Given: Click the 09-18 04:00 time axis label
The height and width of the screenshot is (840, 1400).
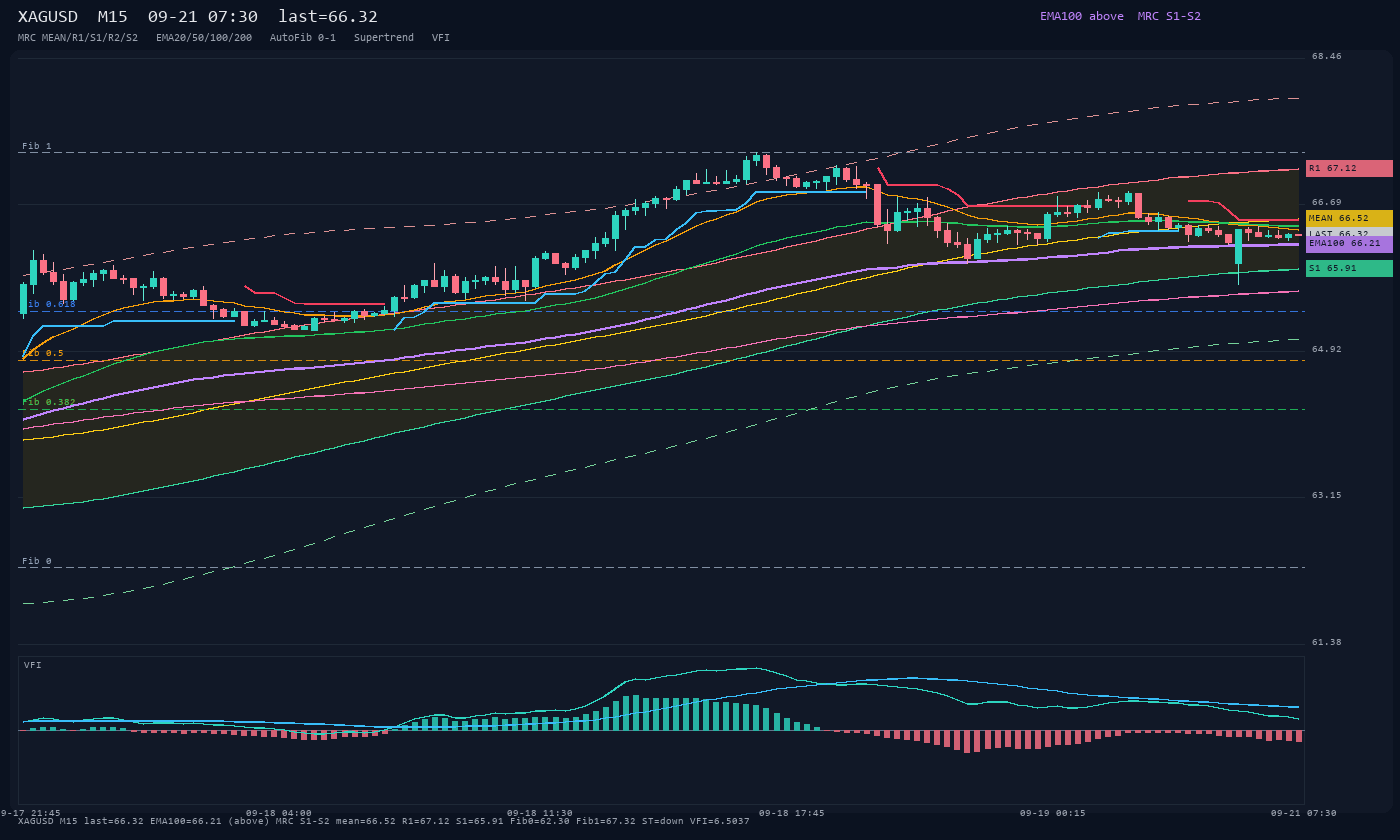Looking at the screenshot, I should click(279, 813).
